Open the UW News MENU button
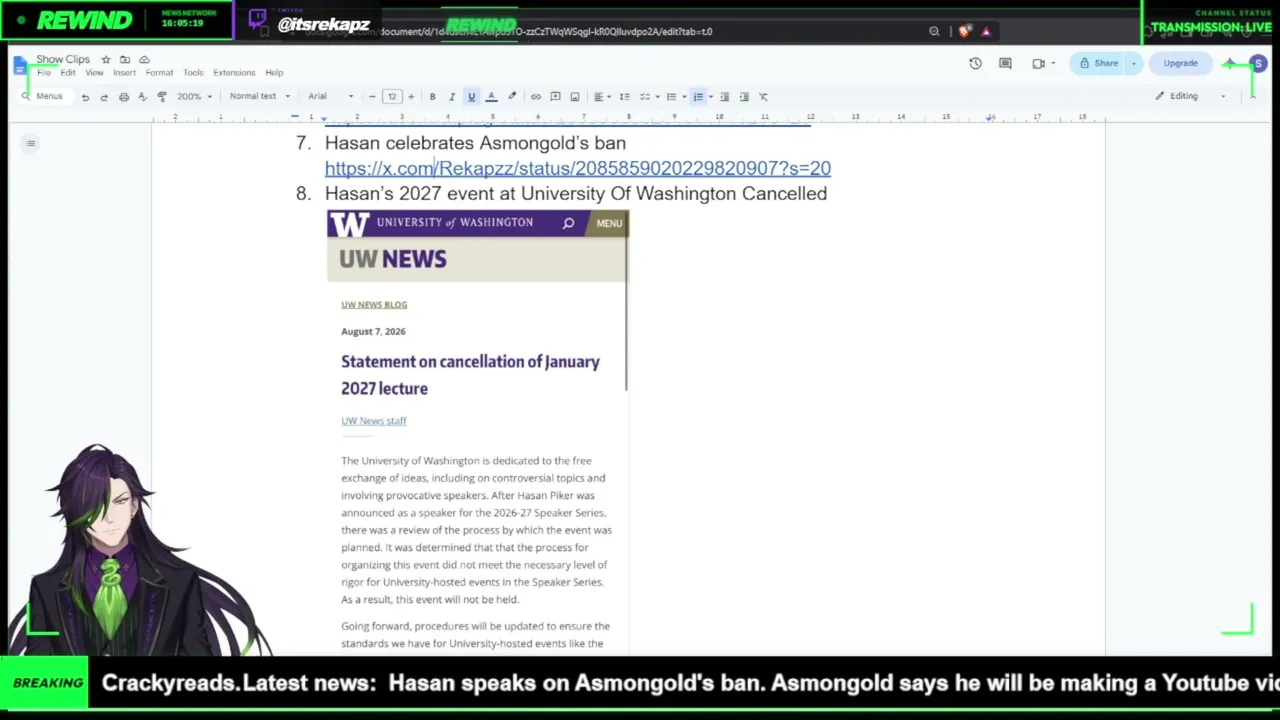Image resolution: width=1280 pixels, height=720 pixels. (x=609, y=223)
